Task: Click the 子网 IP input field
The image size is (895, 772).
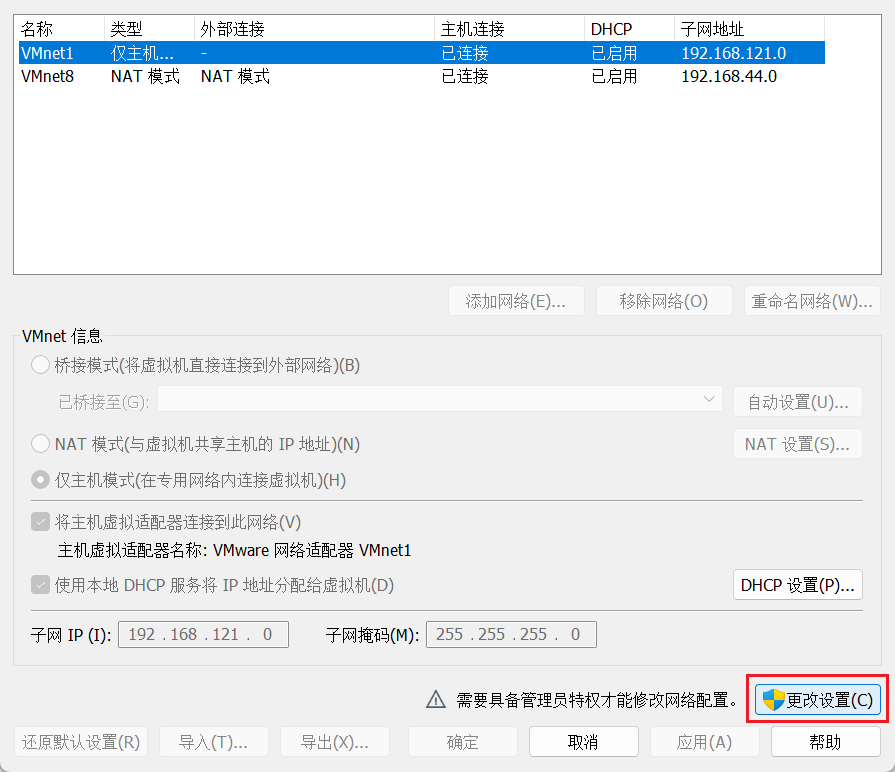Action: point(203,634)
